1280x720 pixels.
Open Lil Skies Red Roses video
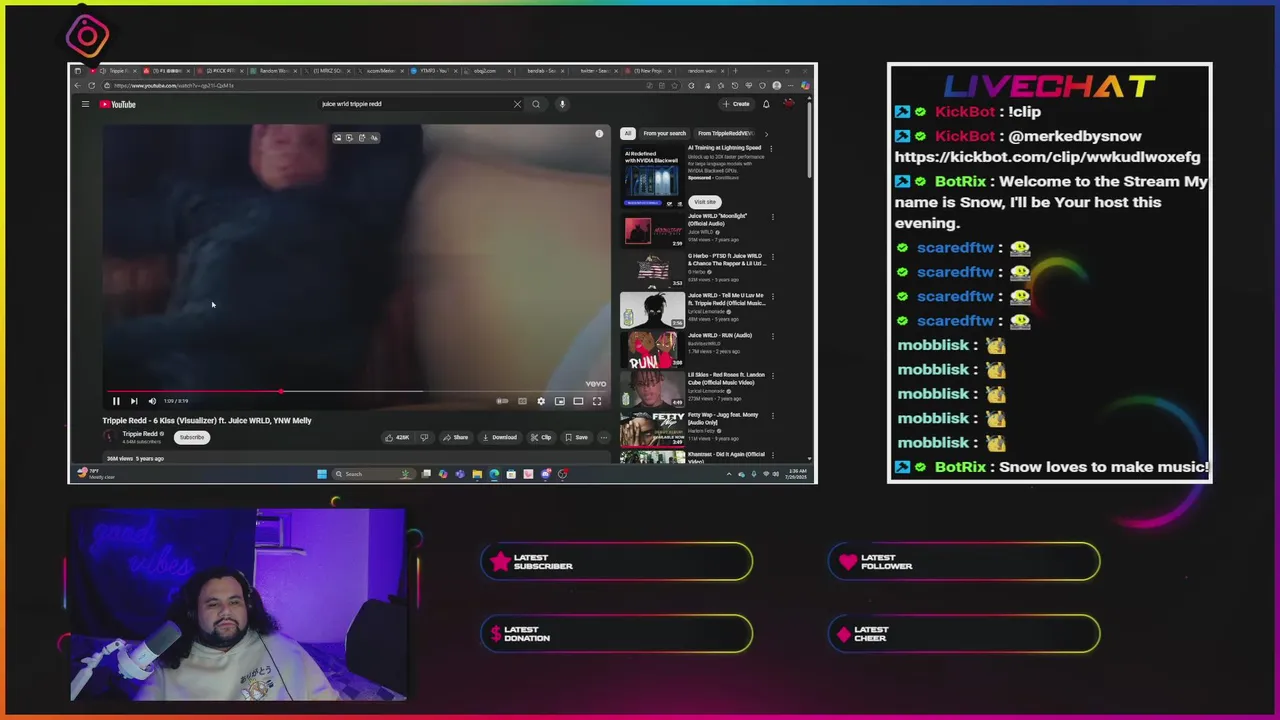652,390
